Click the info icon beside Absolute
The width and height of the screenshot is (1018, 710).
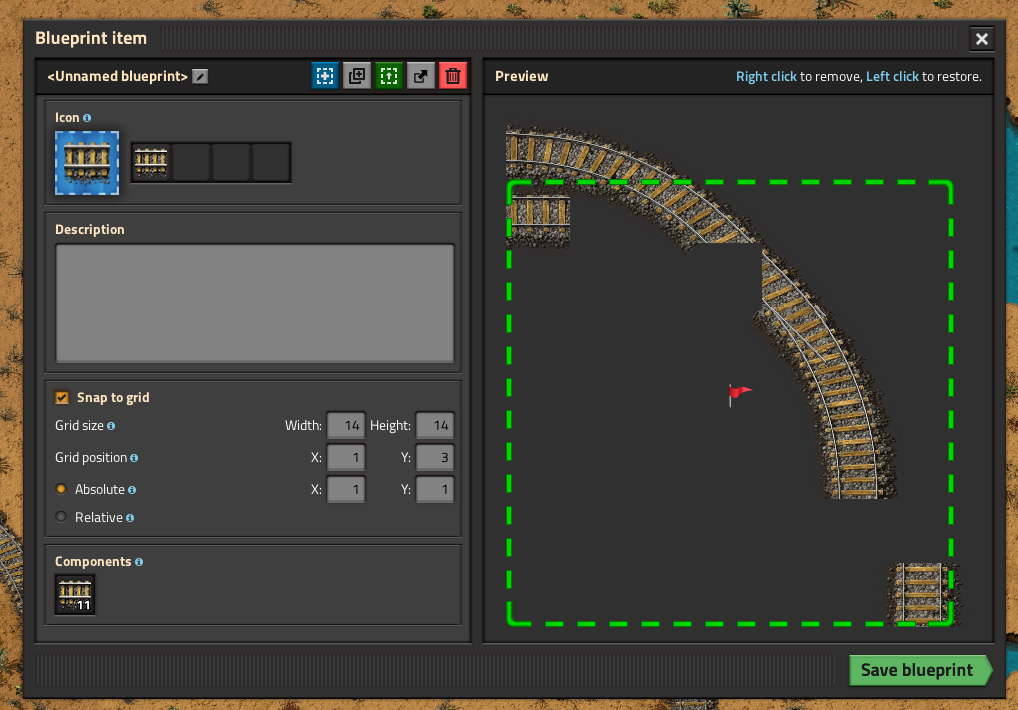pyautogui.click(x=132, y=490)
